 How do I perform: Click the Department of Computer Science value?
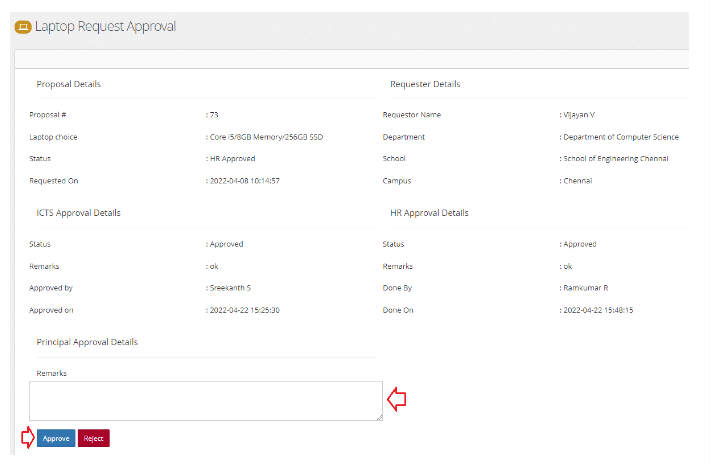(621, 137)
